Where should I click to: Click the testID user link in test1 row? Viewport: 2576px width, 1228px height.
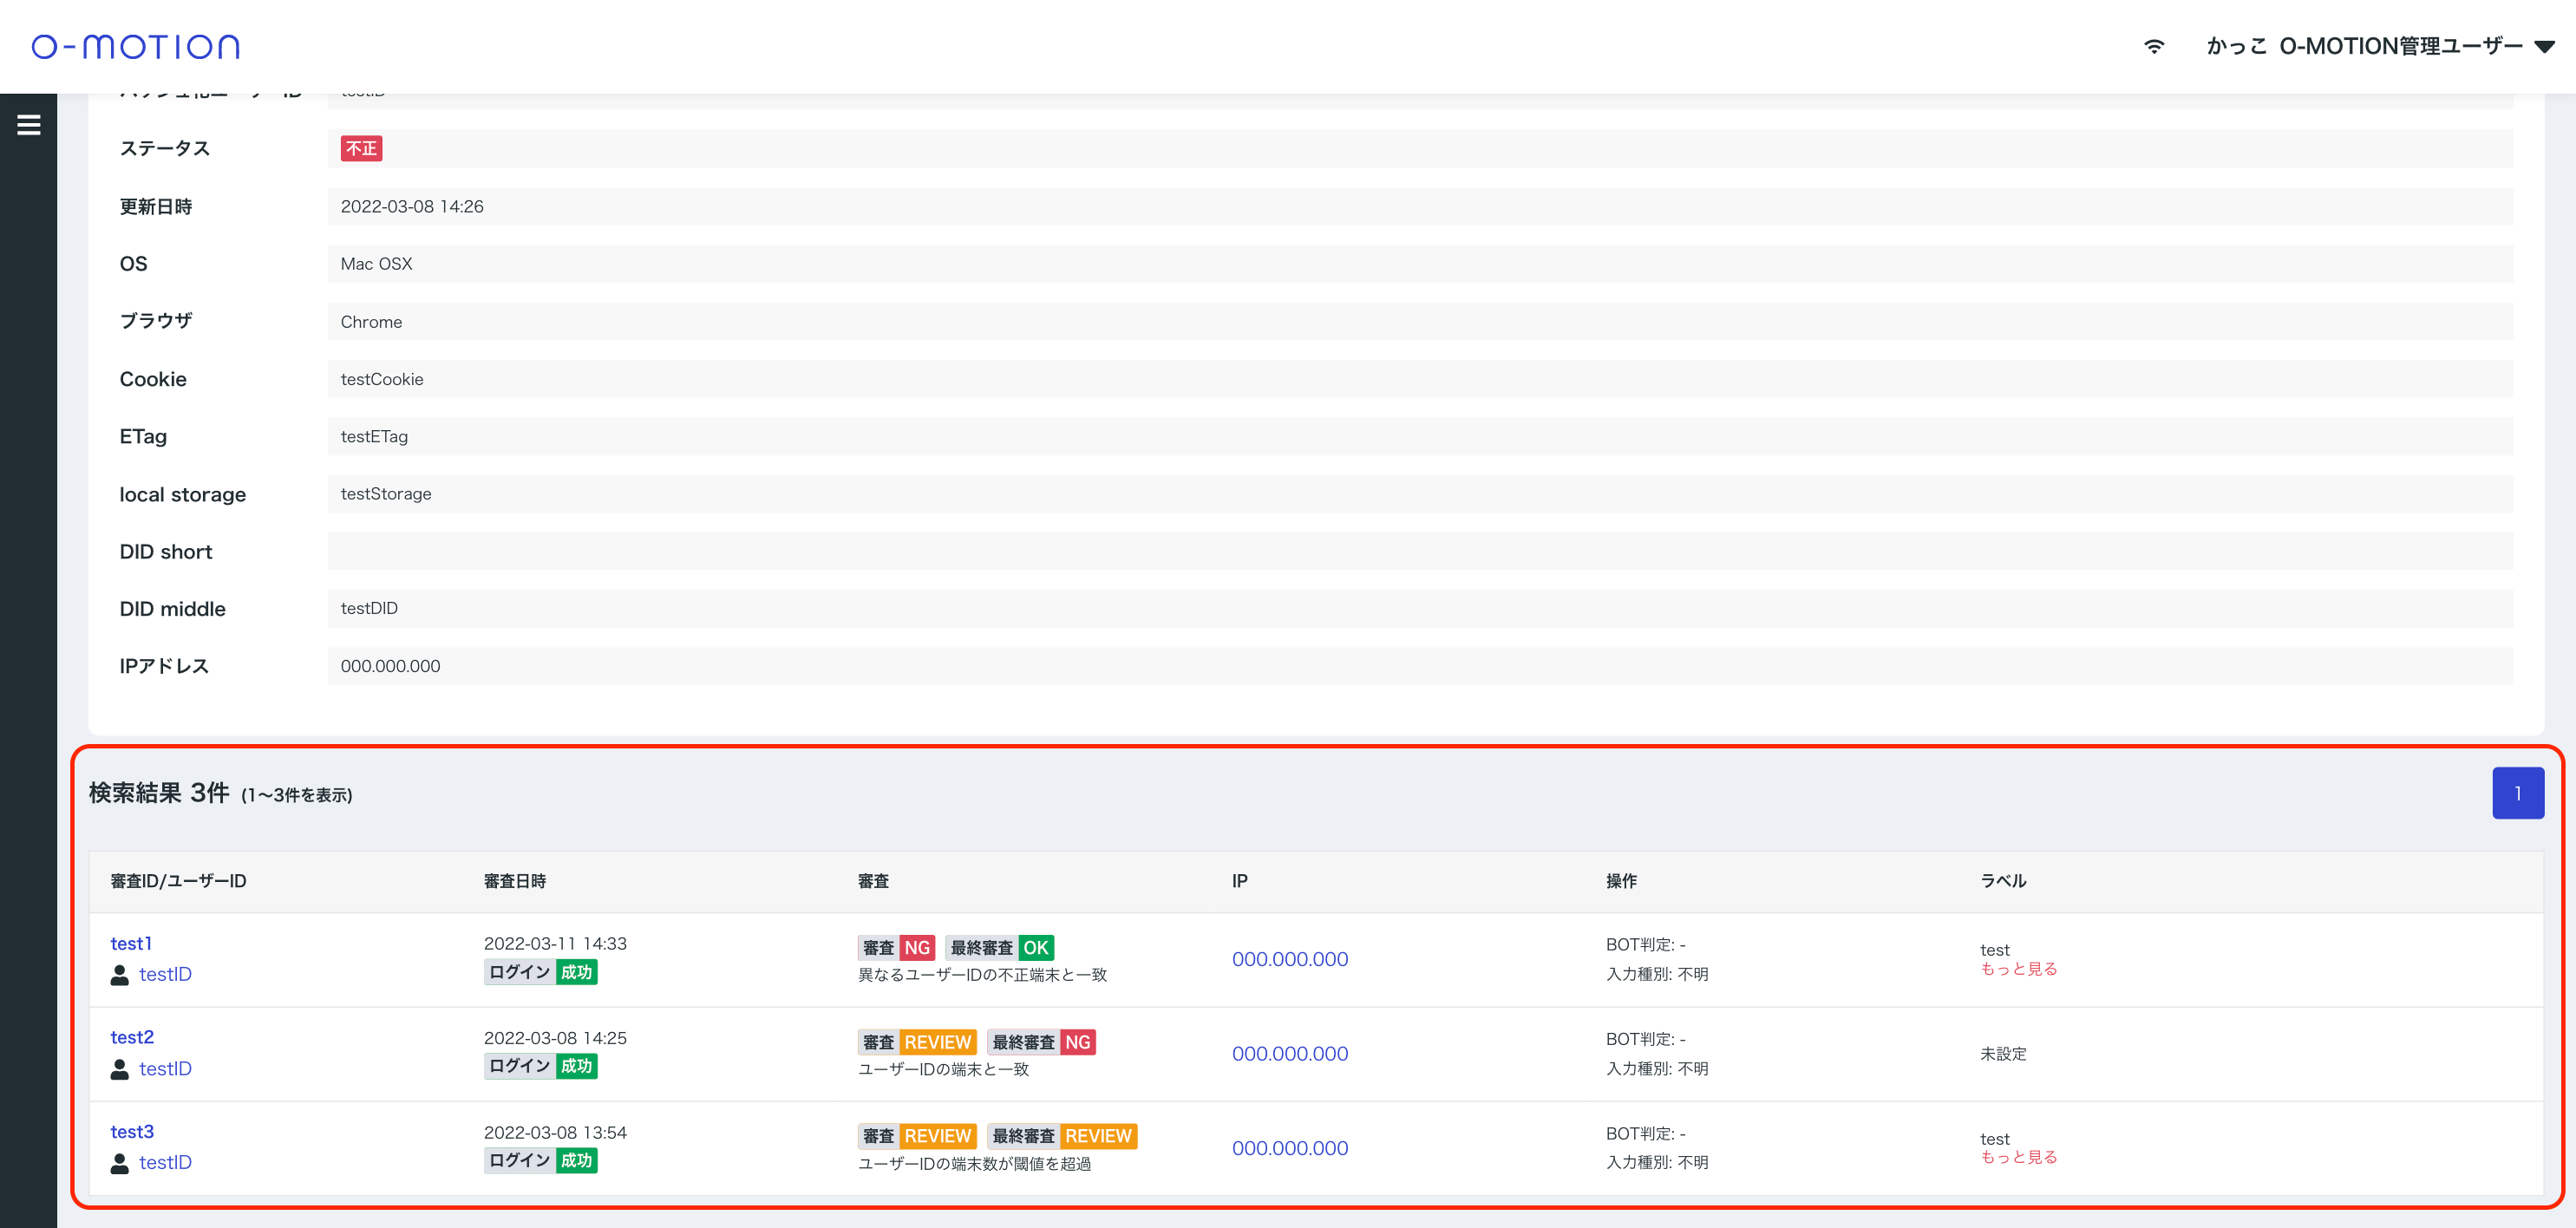pyautogui.click(x=165, y=974)
